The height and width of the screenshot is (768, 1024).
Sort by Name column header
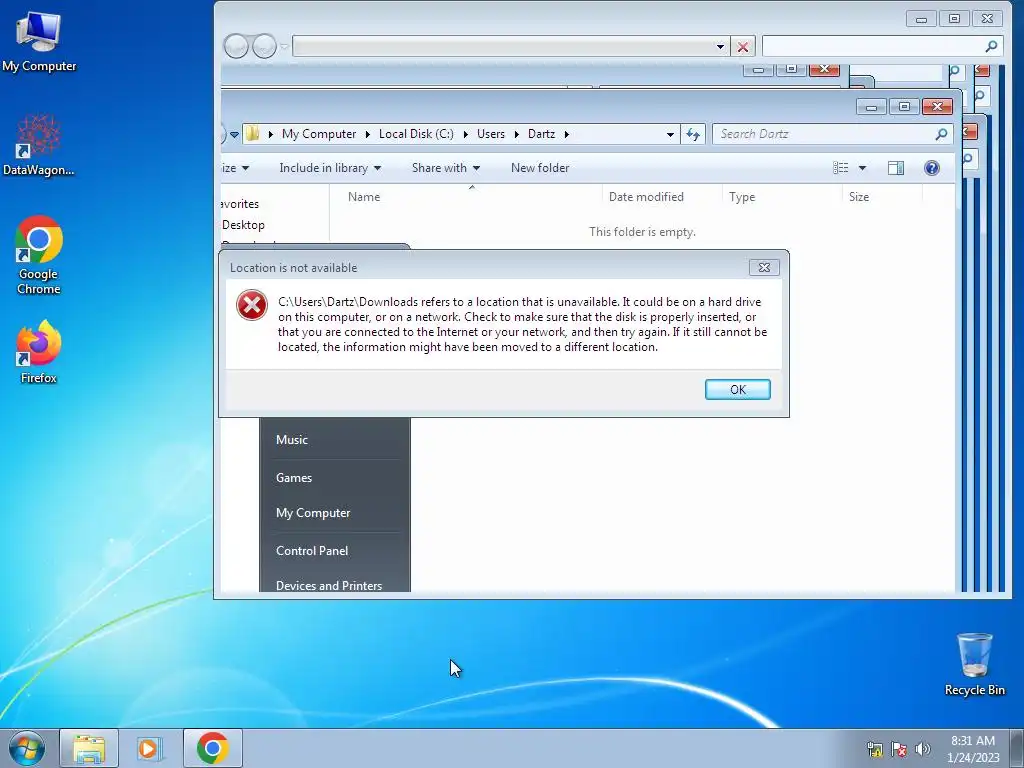[x=364, y=197]
